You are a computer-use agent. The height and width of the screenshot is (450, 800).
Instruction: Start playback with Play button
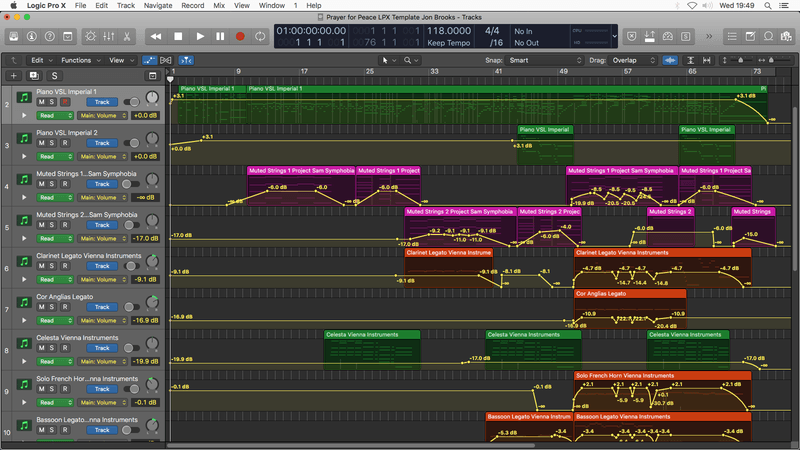pyautogui.click(x=200, y=36)
